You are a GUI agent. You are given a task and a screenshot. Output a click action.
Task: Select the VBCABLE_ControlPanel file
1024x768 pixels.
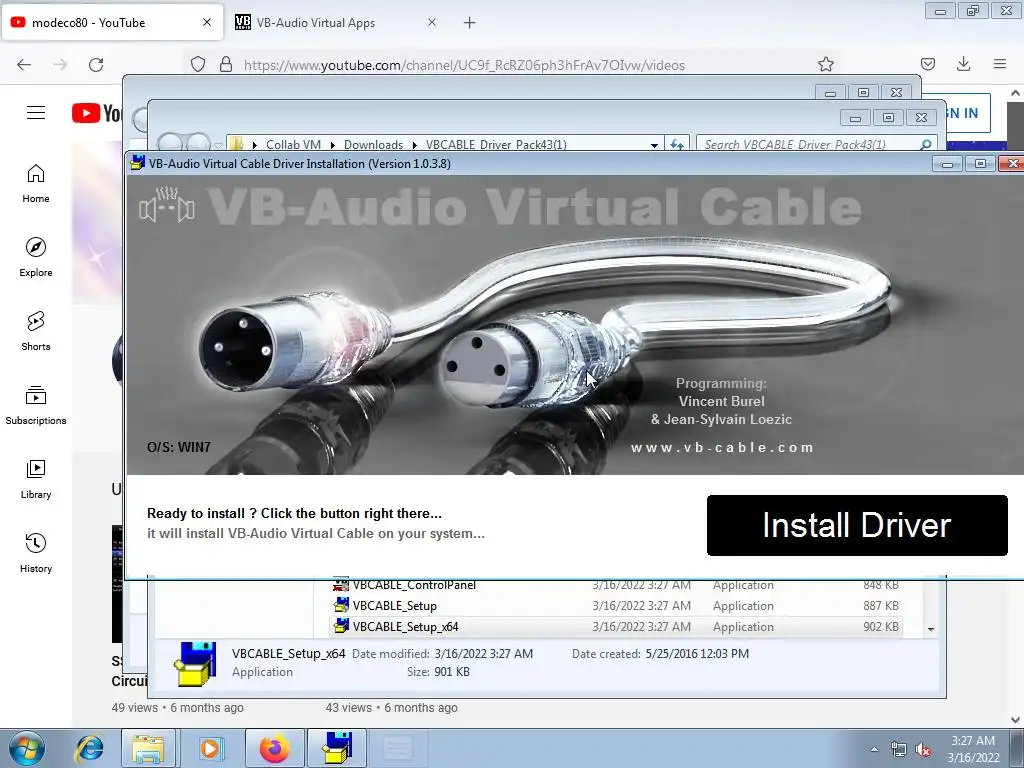(x=414, y=584)
